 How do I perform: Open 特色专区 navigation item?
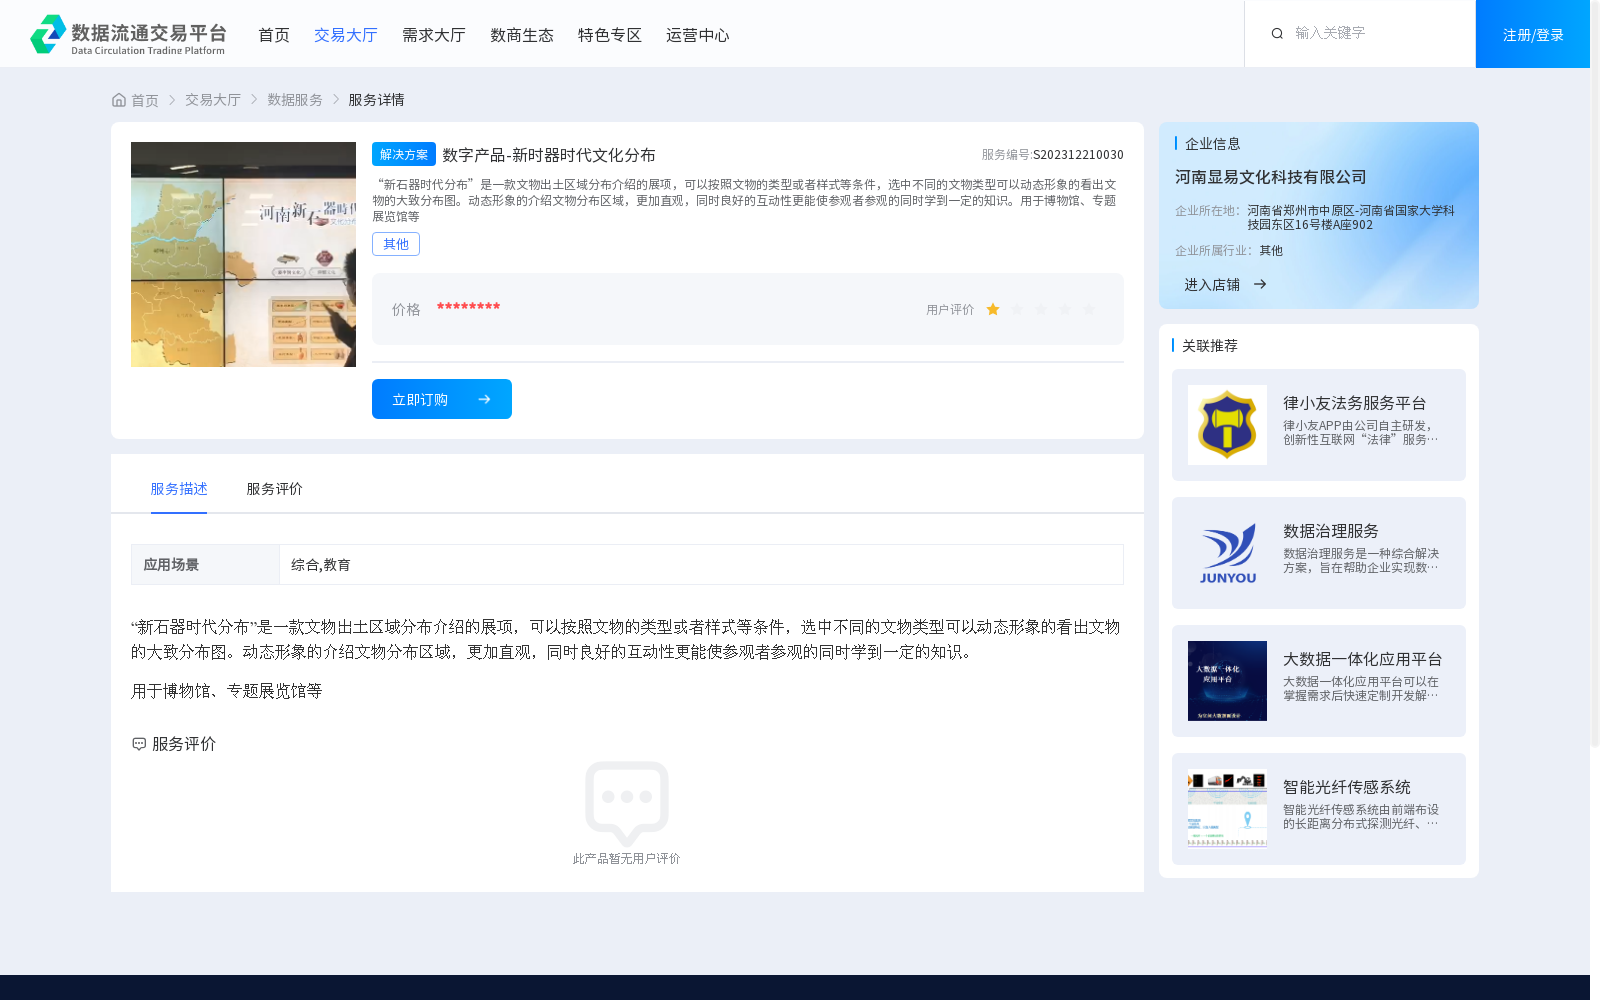[609, 35]
